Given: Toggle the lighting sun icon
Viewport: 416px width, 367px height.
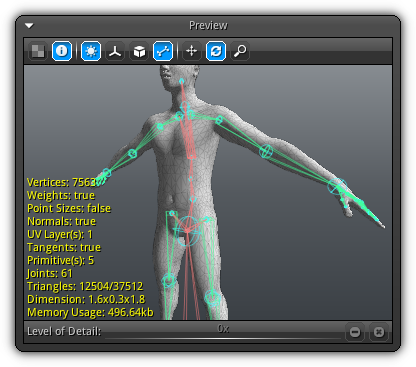Looking at the screenshot, I should click(x=91, y=51).
